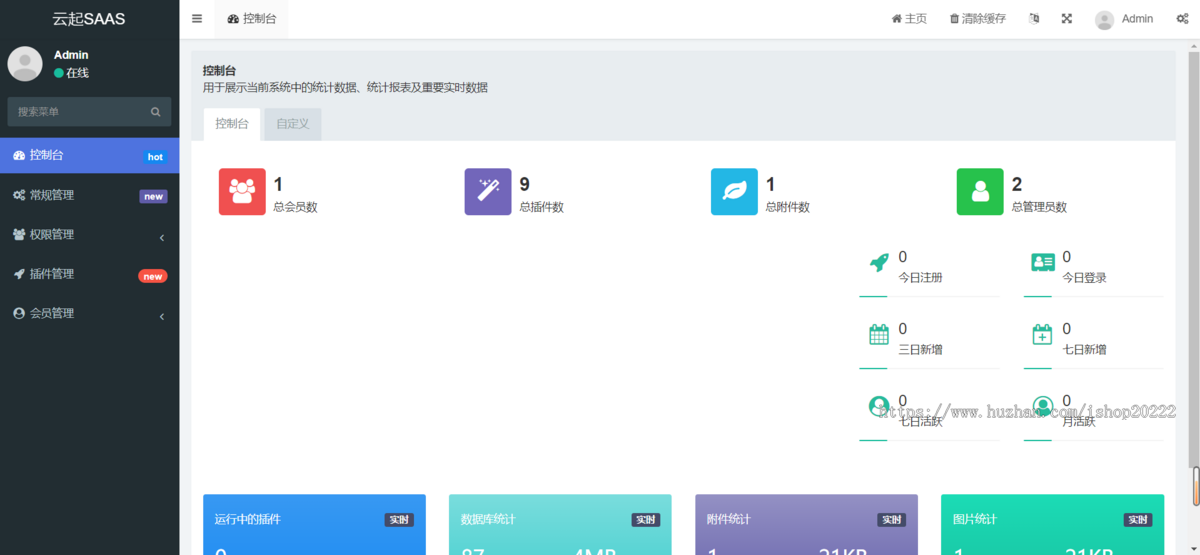
Task: Open the 控制台 tab in top bar
Action: pos(252,19)
